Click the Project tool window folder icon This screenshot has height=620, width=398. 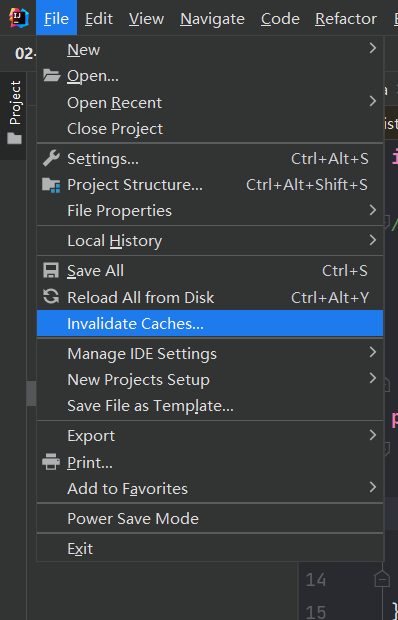(x=15, y=138)
